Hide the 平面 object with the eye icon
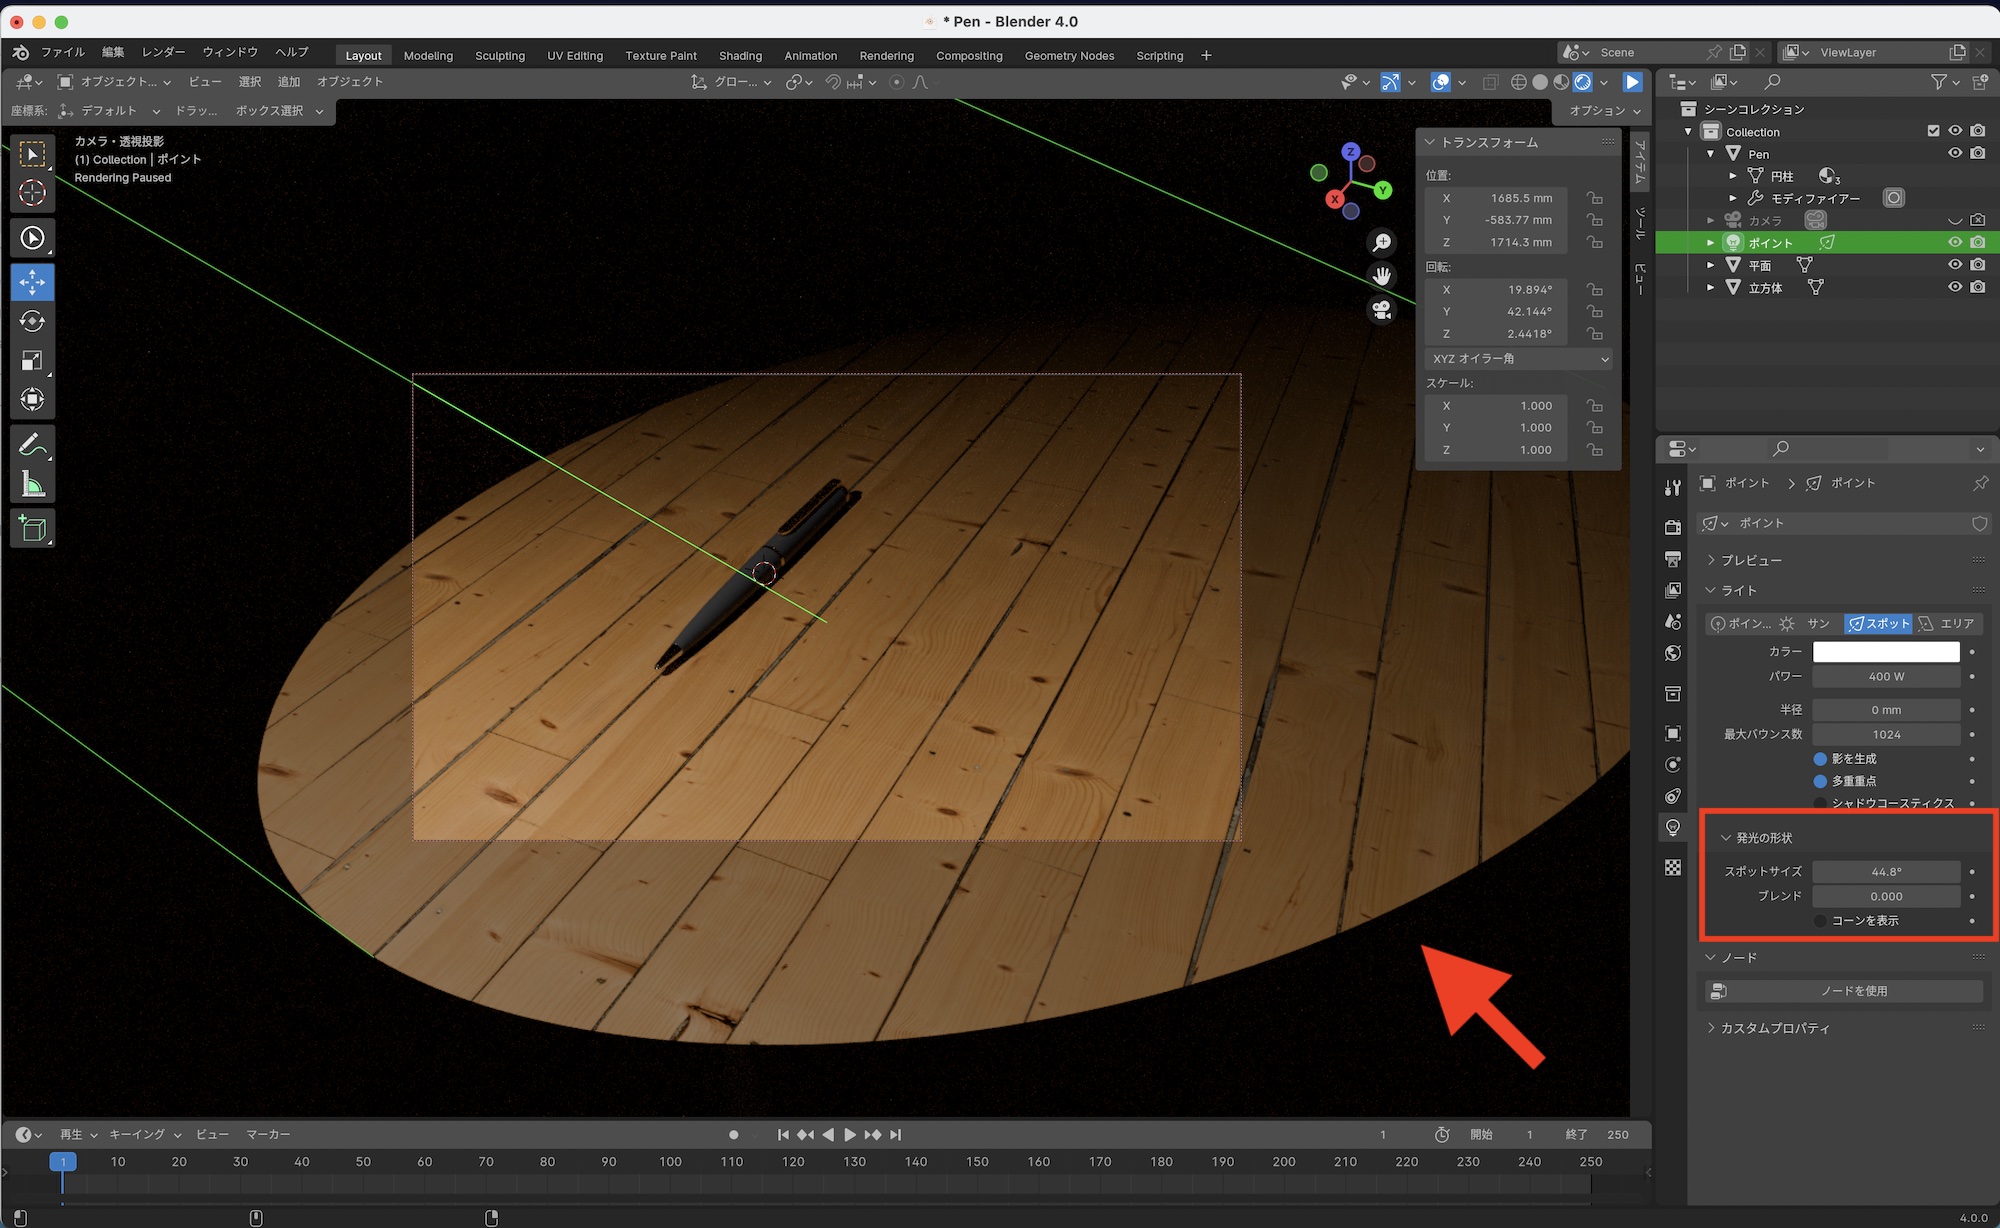The height and width of the screenshot is (1228, 2000). 1955,265
